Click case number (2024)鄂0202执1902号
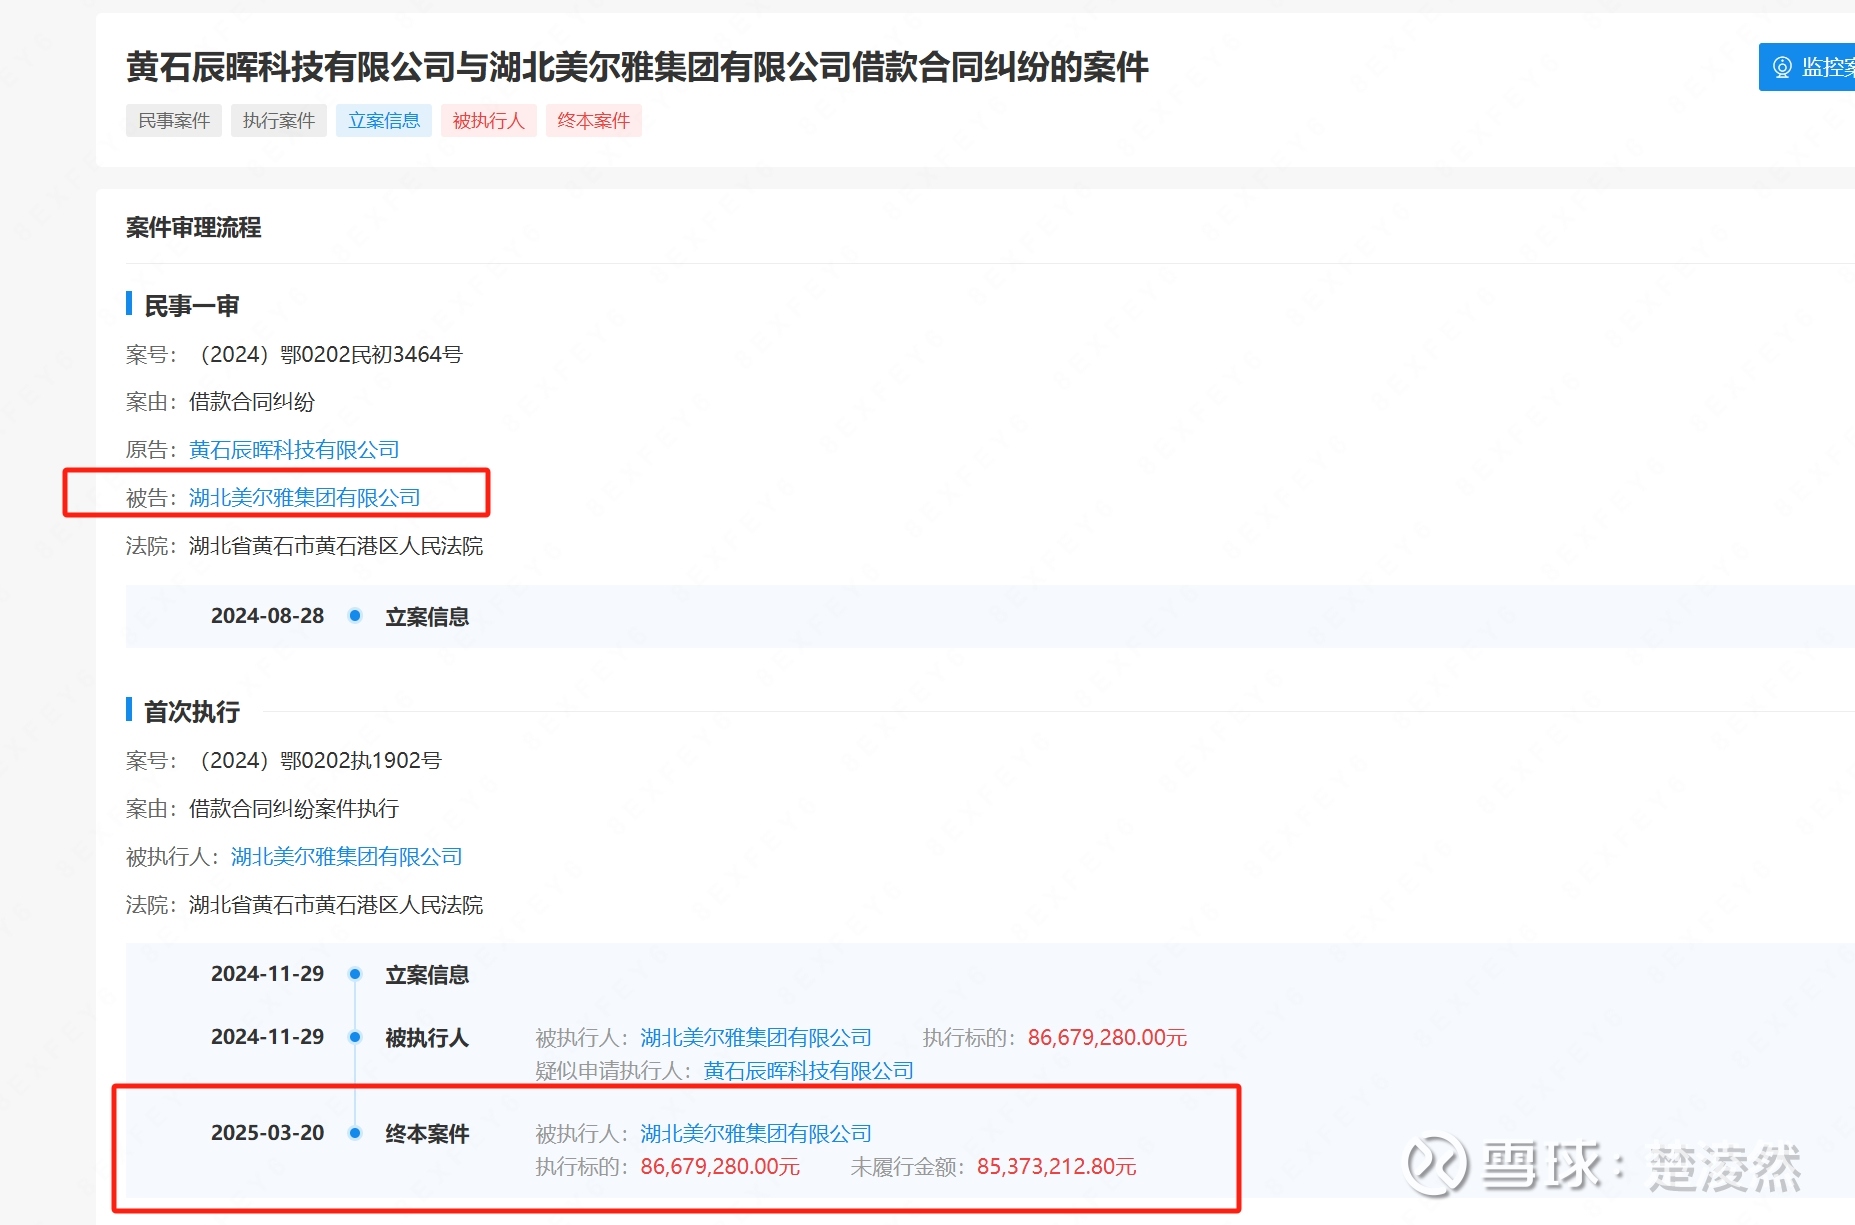The height and width of the screenshot is (1225, 1855). (316, 761)
